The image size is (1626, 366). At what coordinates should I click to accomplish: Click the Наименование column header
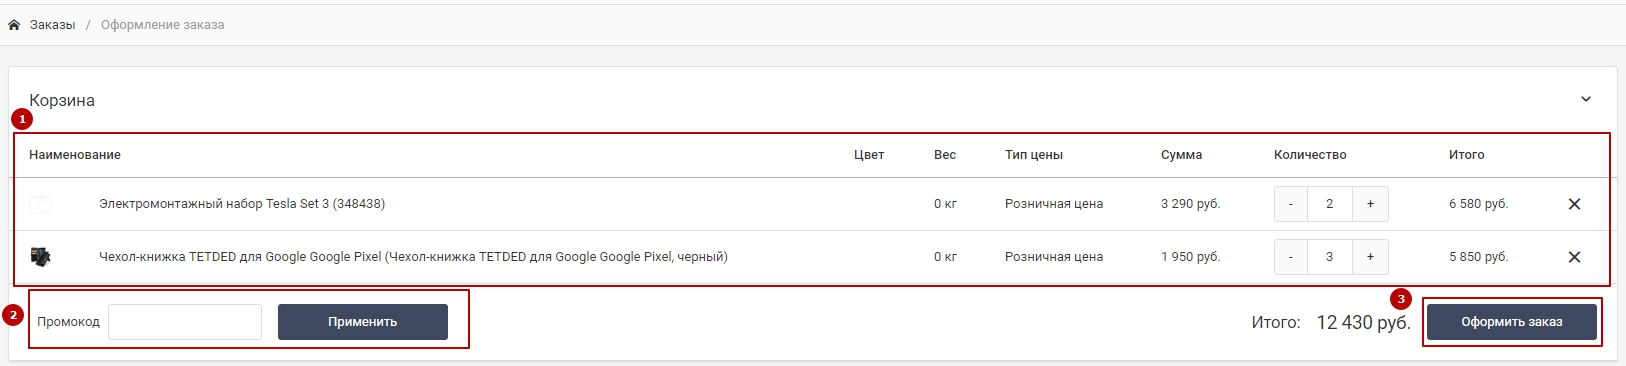(x=75, y=155)
